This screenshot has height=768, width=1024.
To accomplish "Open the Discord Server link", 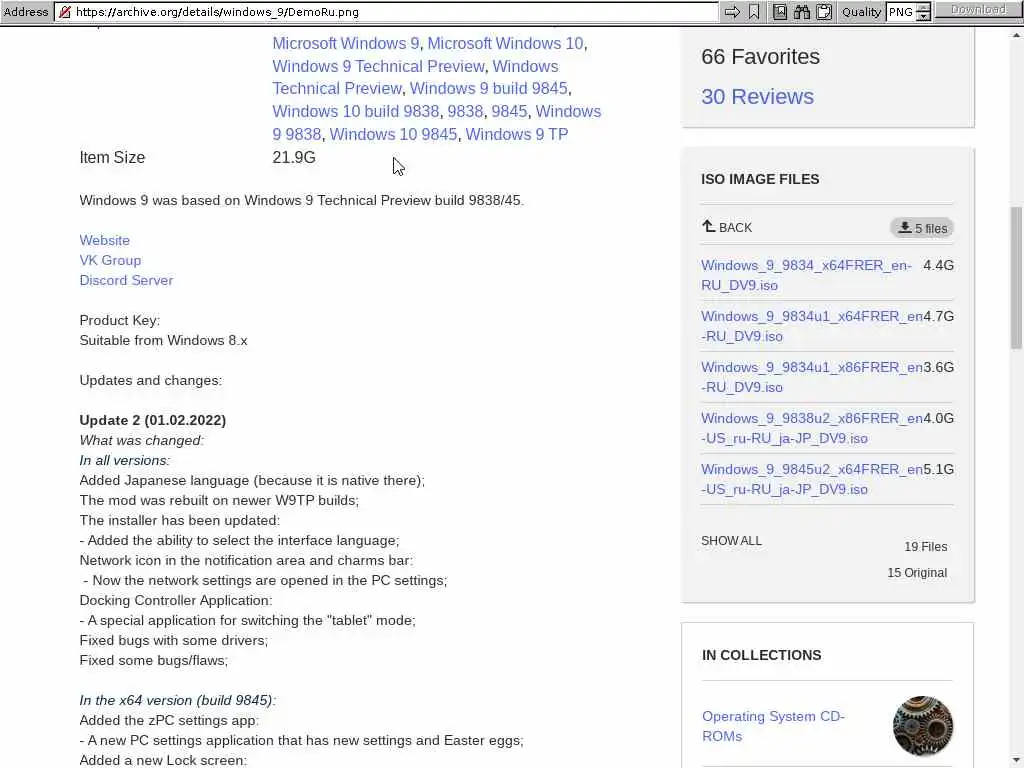I will (x=126, y=280).
